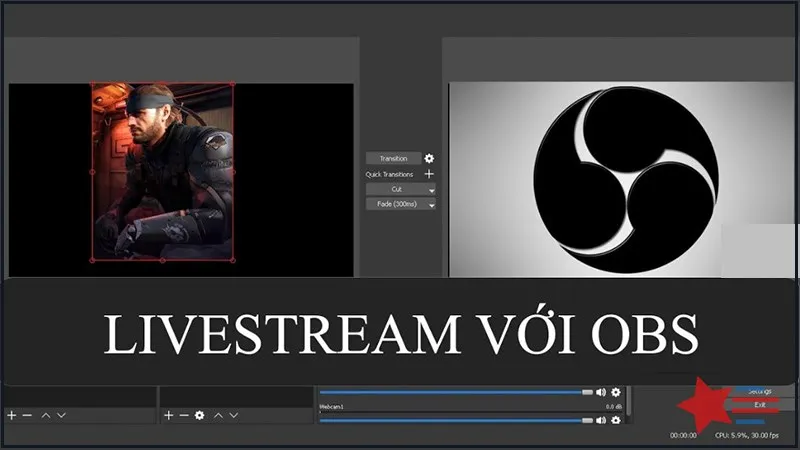
Task: Click the 0.0 dB level readout
Action: [614, 407]
